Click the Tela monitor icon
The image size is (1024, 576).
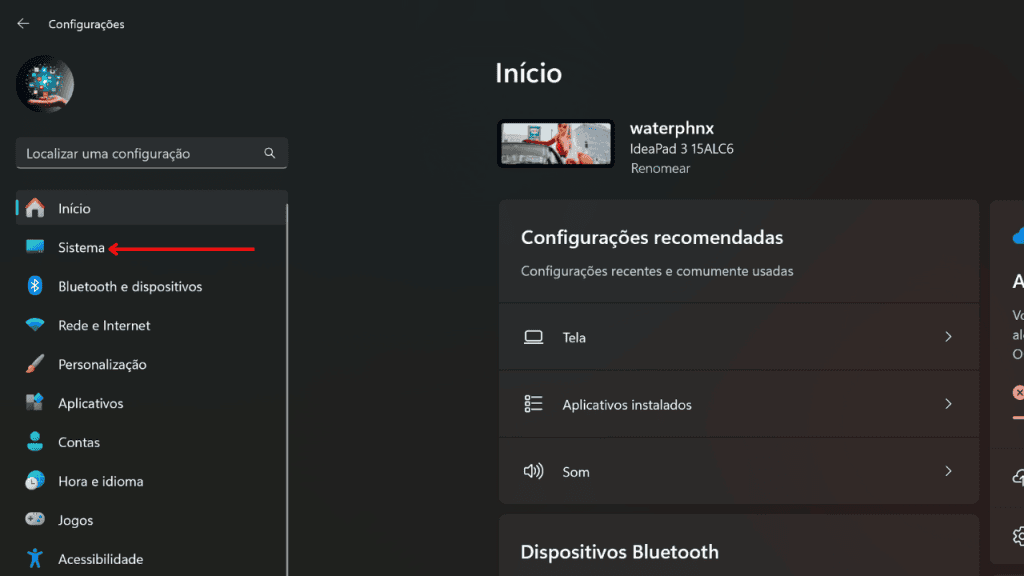(533, 337)
